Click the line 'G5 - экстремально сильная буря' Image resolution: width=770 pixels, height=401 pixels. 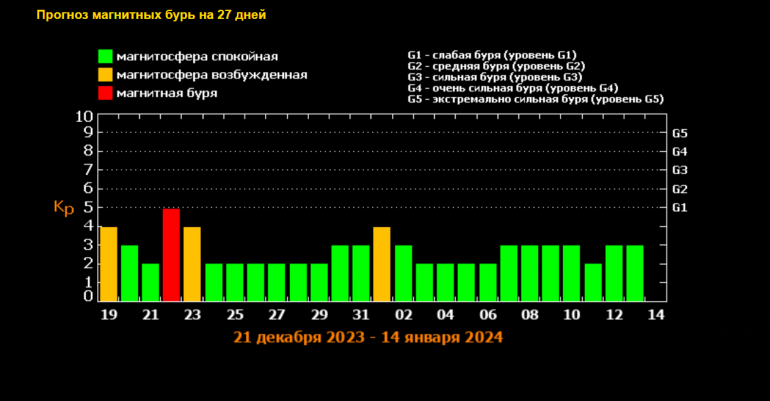tap(535, 99)
